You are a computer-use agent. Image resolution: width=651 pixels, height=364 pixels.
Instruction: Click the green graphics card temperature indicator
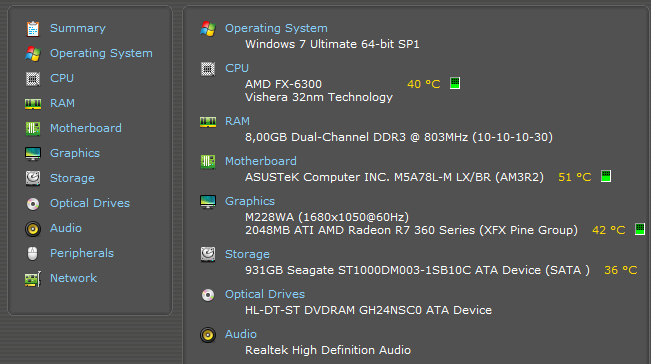click(x=640, y=229)
